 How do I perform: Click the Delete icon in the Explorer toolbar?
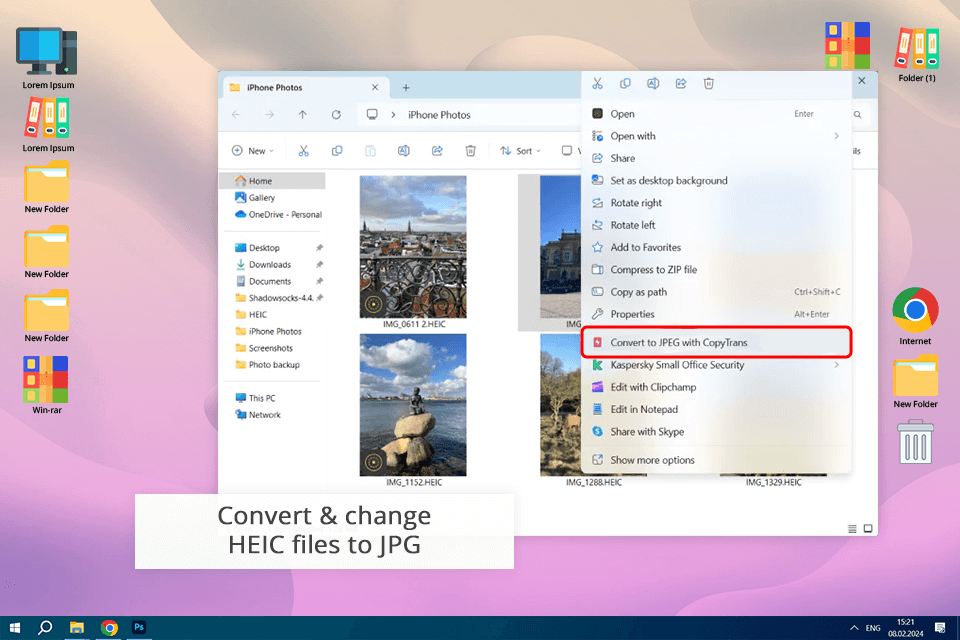pos(470,151)
